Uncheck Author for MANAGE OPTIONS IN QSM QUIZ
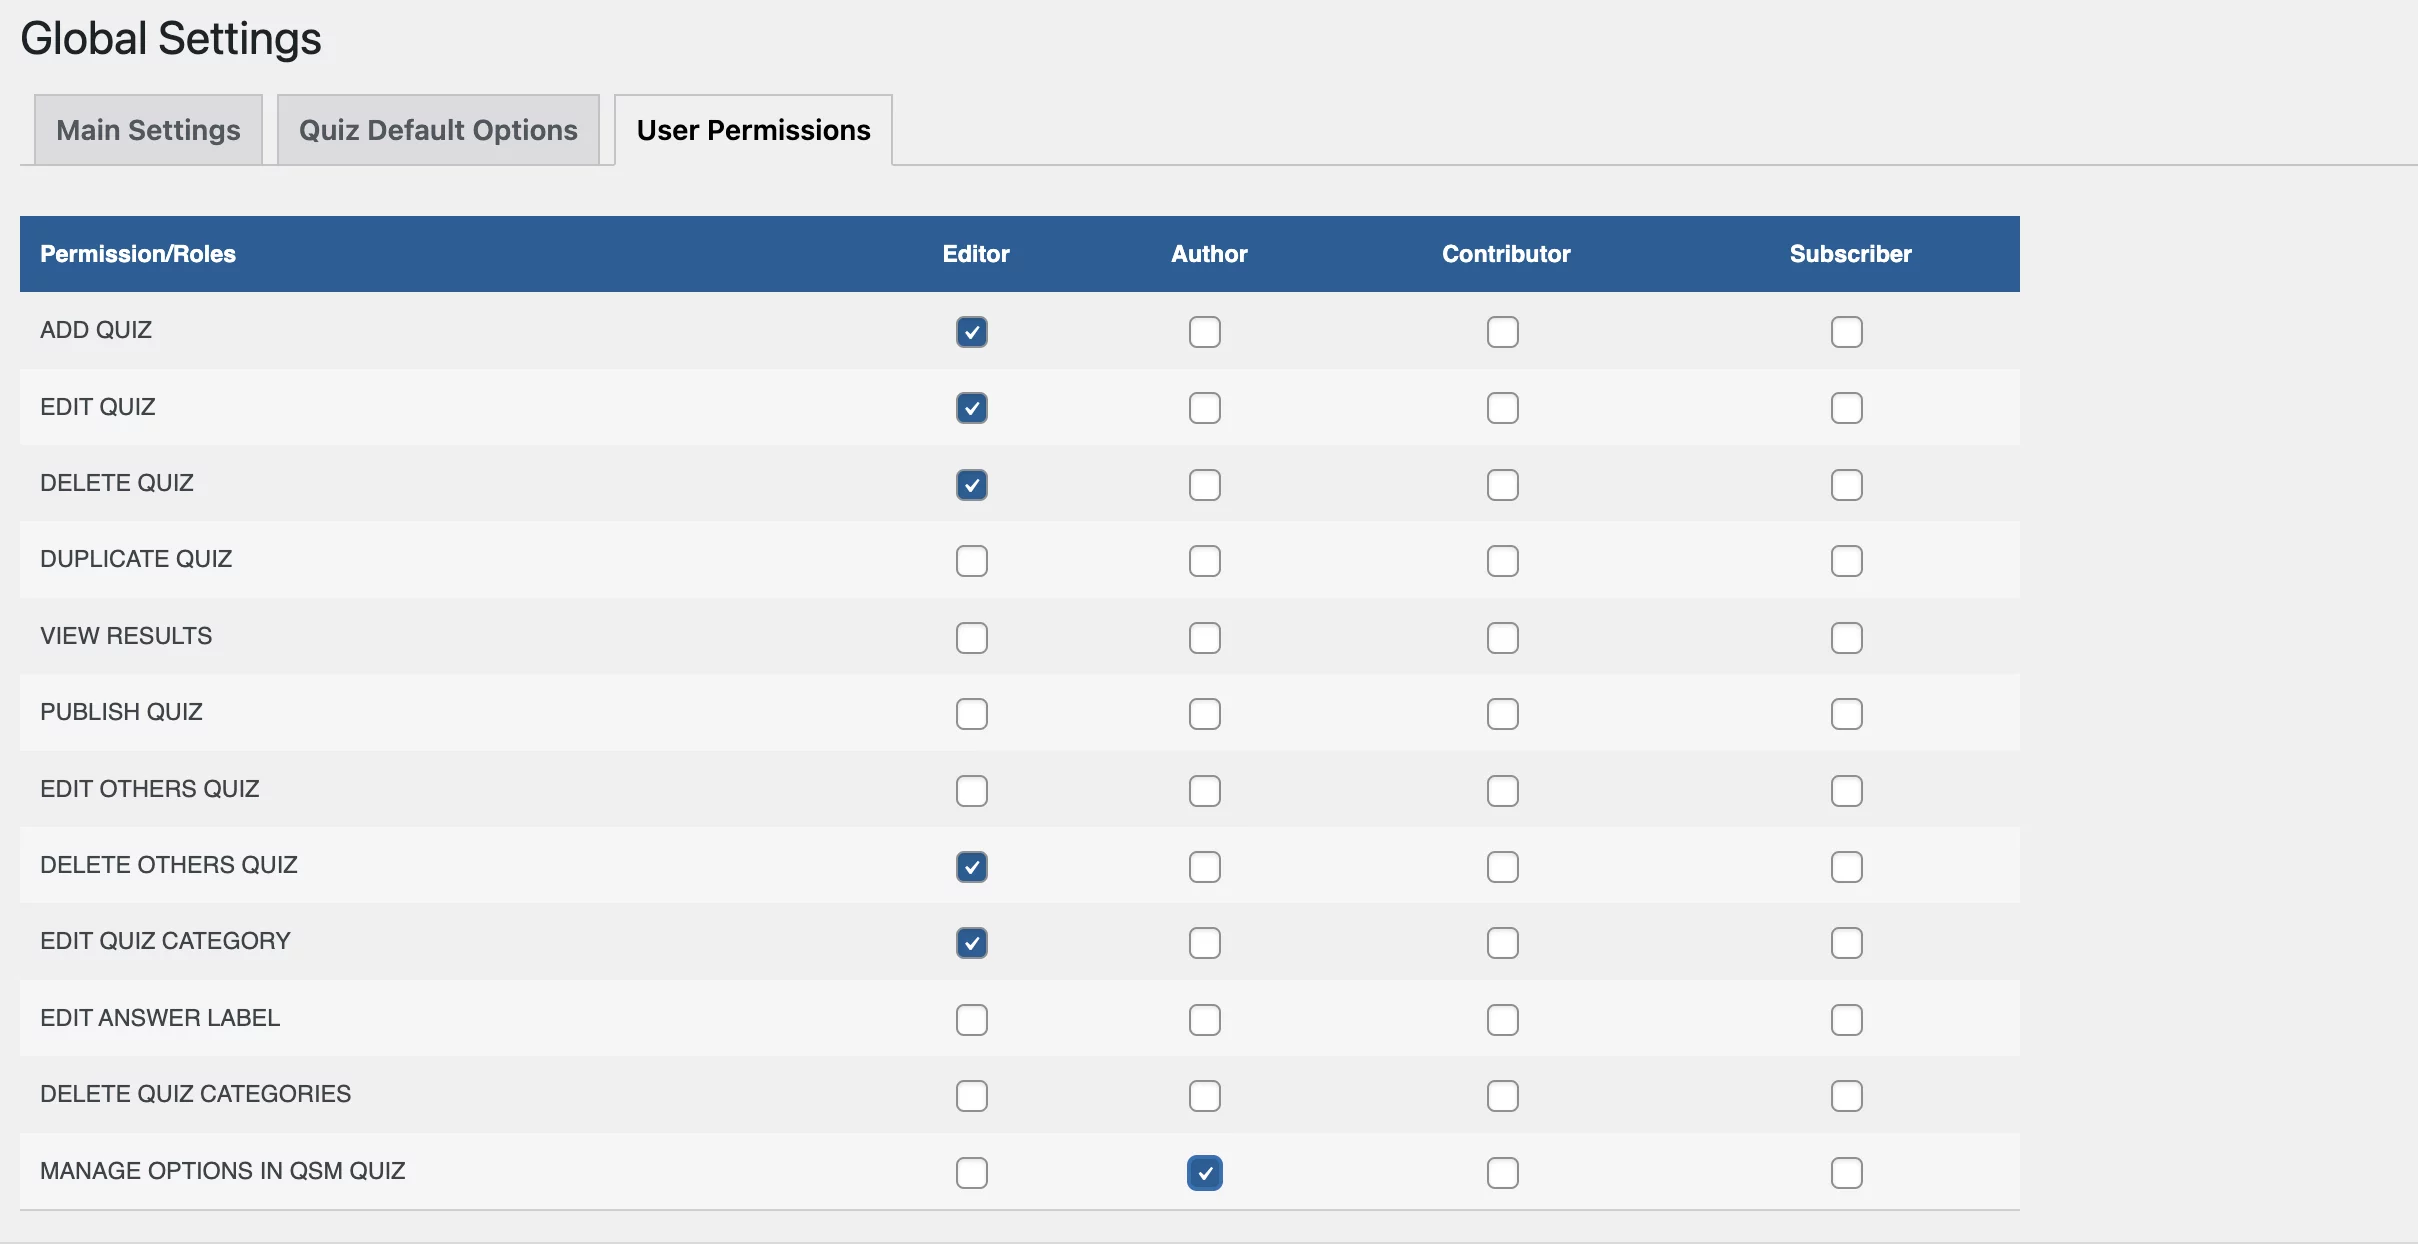 point(1205,1173)
